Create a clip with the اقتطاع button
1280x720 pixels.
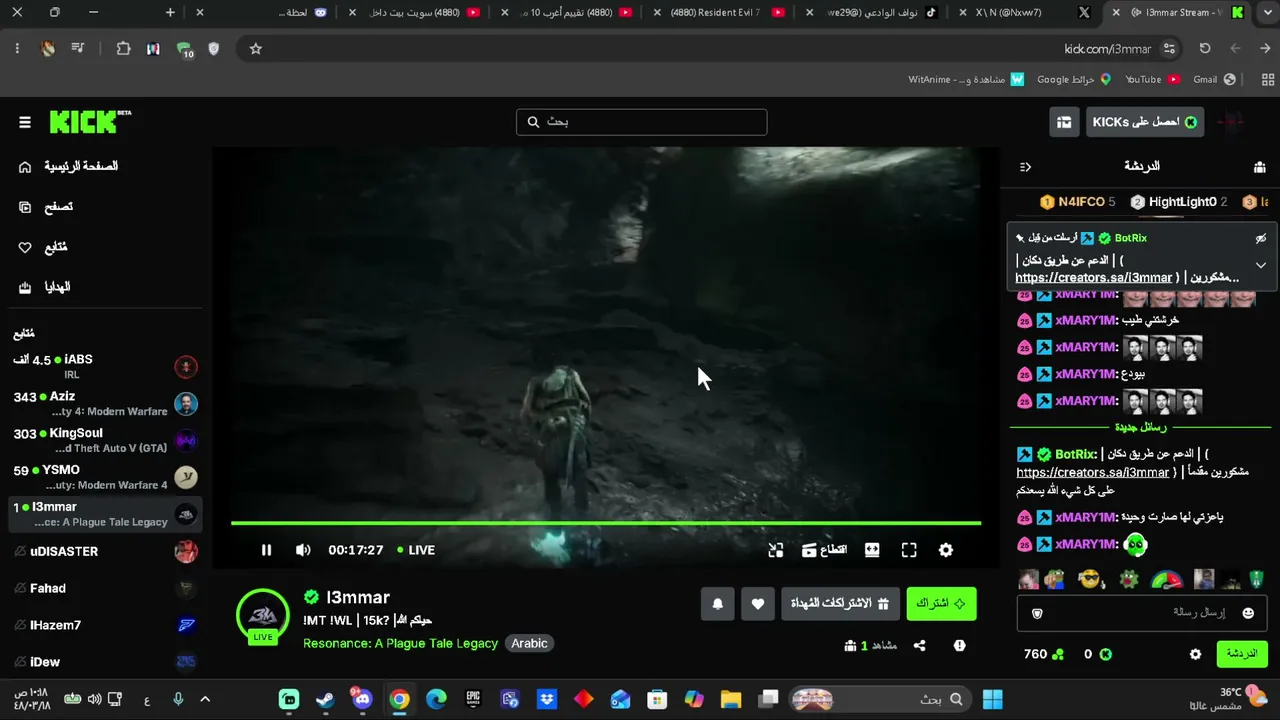(824, 550)
